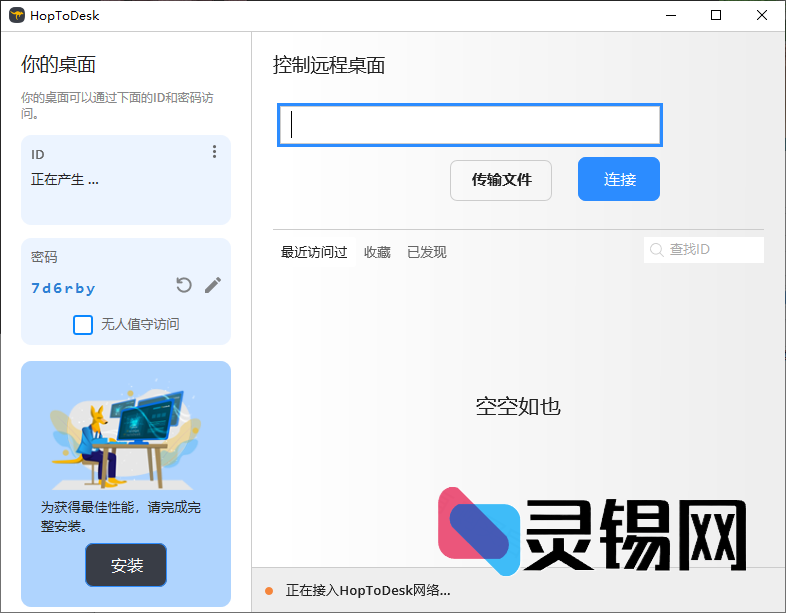Screen dimensions: 786x613
Task: Click the 你的桌面 heading
Action: coord(58,65)
